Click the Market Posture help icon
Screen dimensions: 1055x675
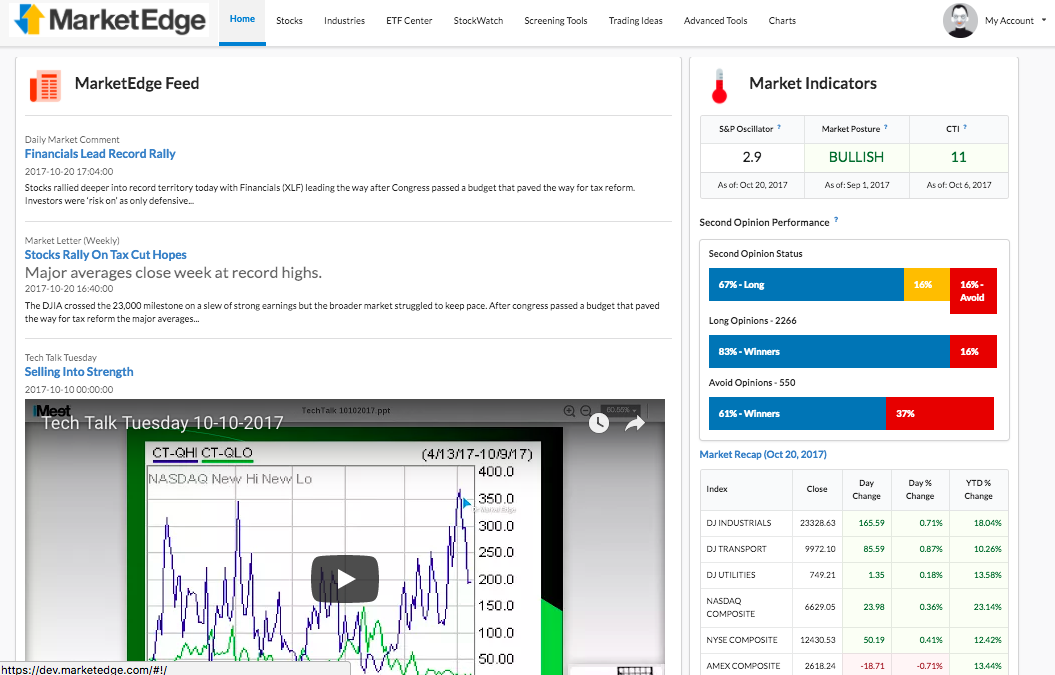point(885,128)
